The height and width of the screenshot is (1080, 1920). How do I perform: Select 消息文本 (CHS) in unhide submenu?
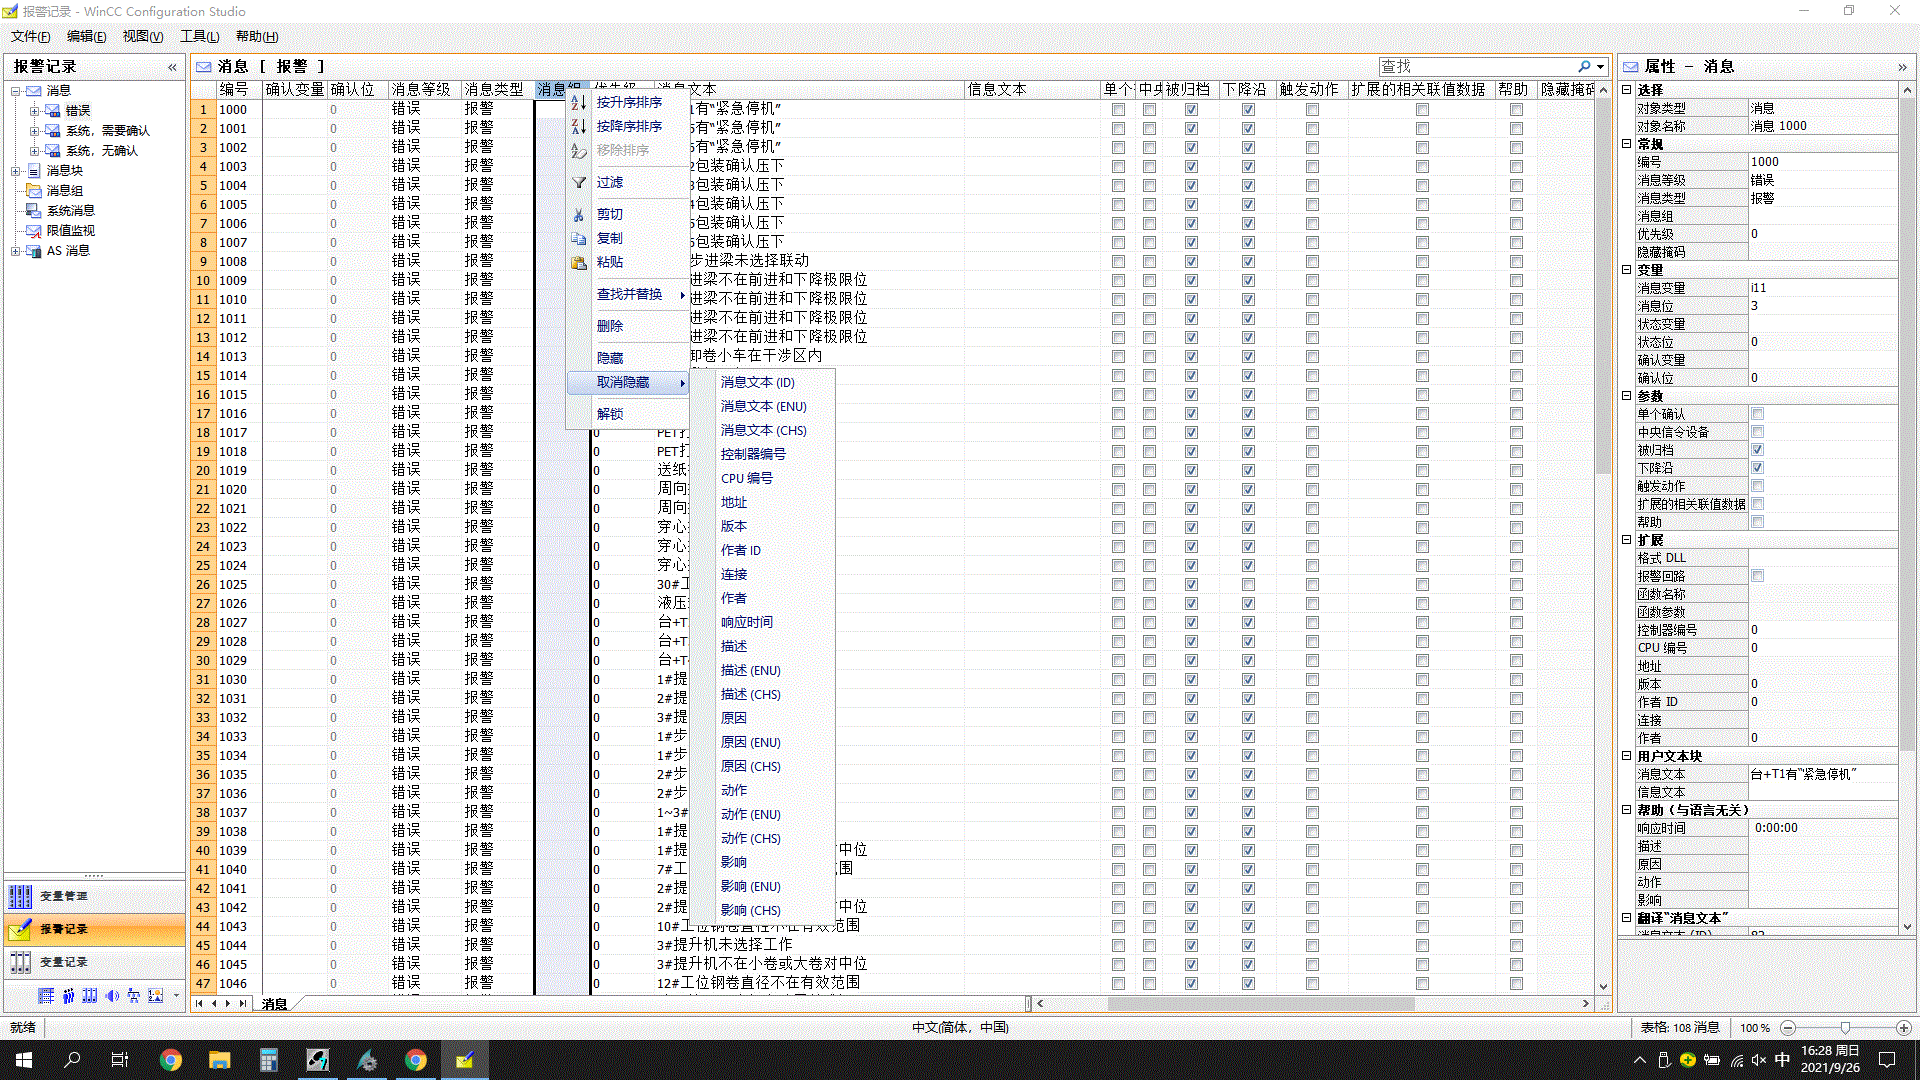coord(763,431)
